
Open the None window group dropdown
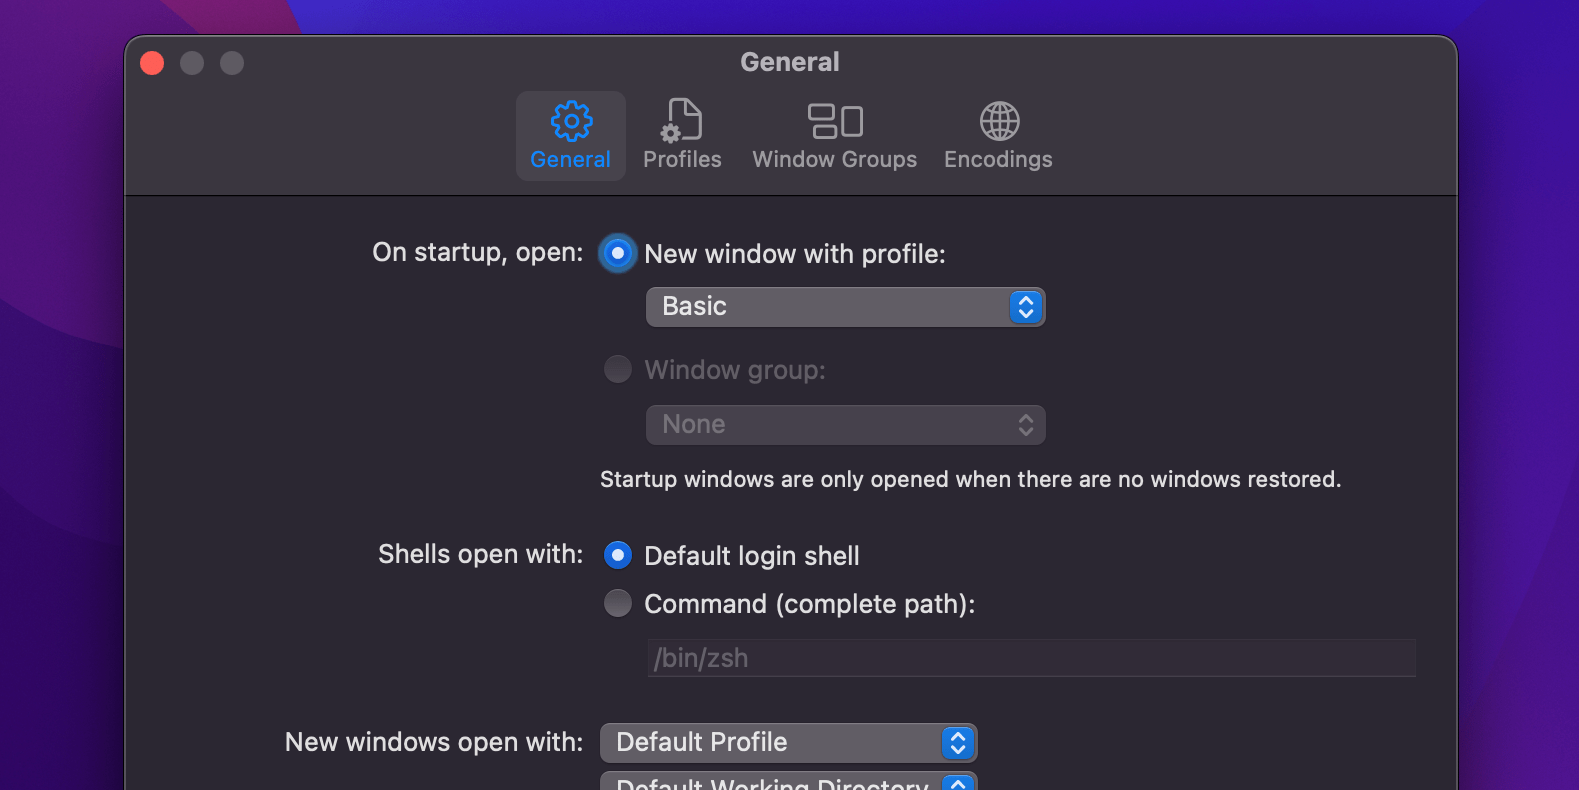[x=846, y=425]
